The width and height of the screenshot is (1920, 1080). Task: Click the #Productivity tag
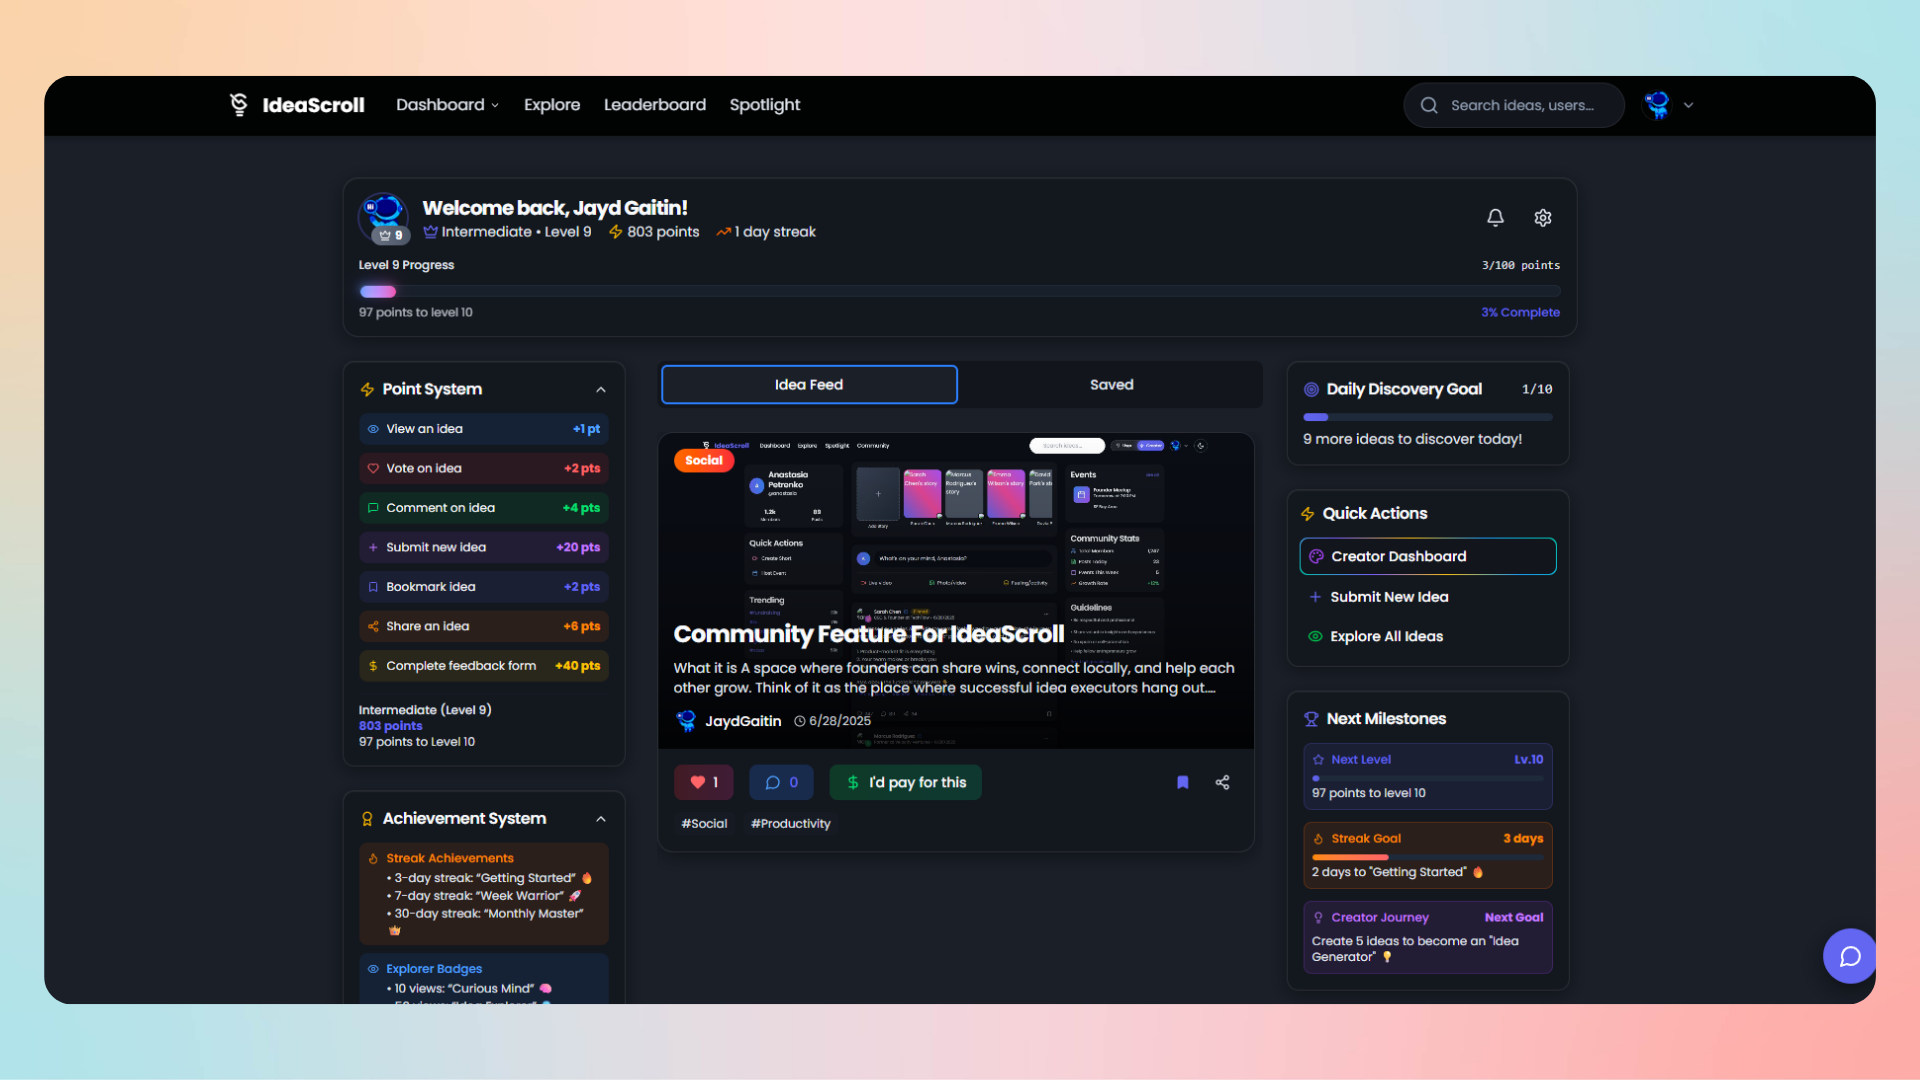click(790, 824)
